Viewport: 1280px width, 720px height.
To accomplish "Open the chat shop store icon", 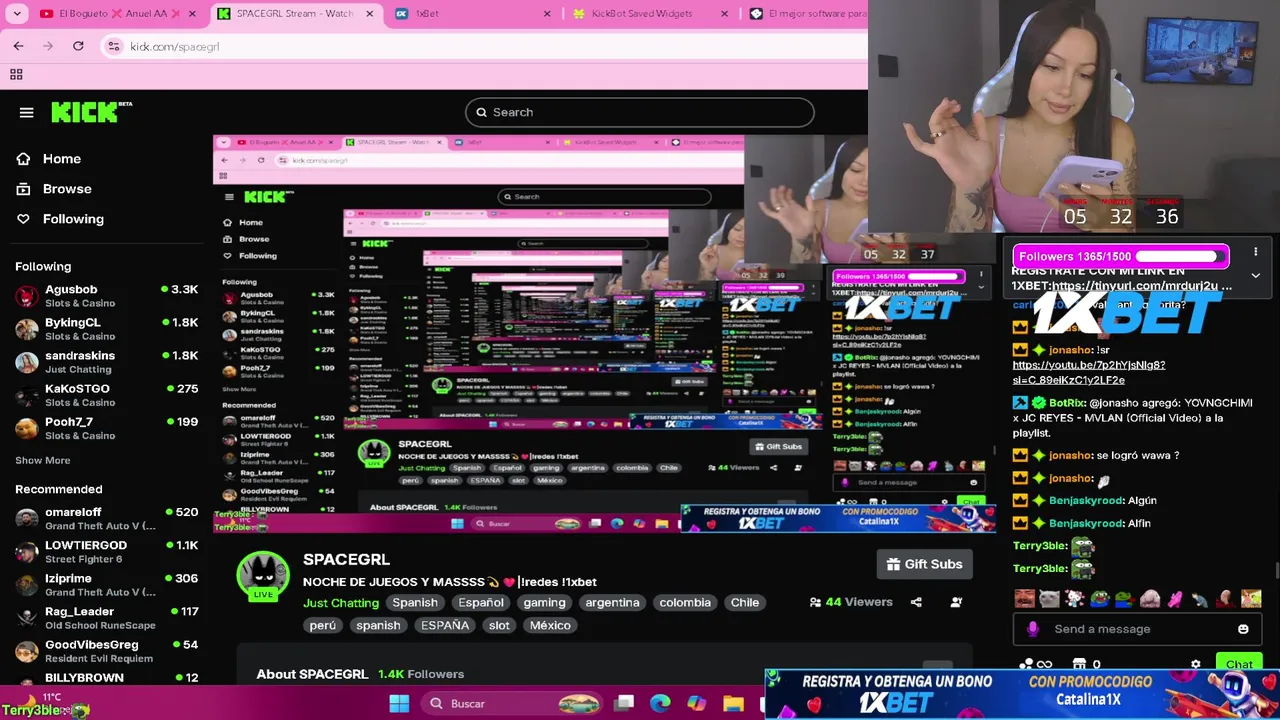I will click(x=1078, y=664).
